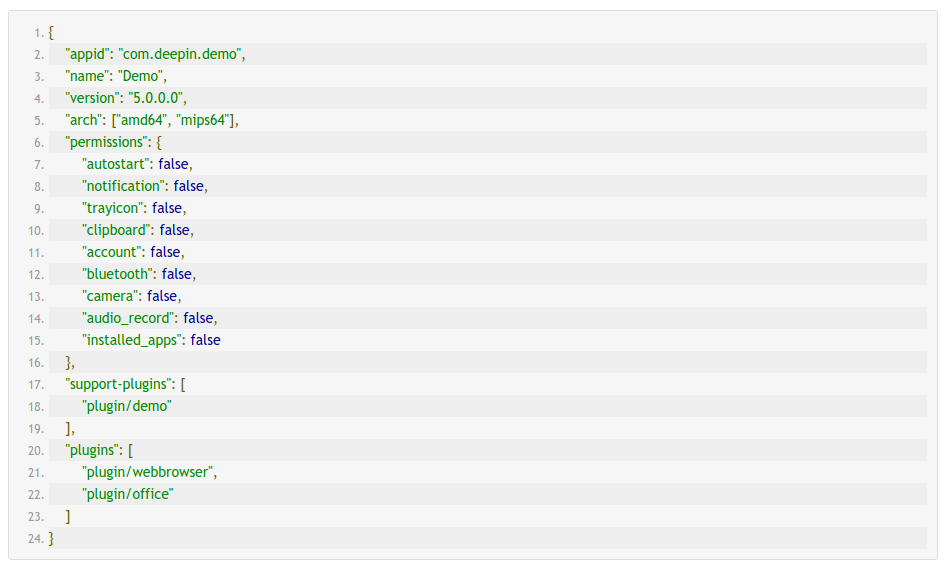Click the "support-plugins" key
This screenshot has width=944, height=565.
(x=119, y=384)
